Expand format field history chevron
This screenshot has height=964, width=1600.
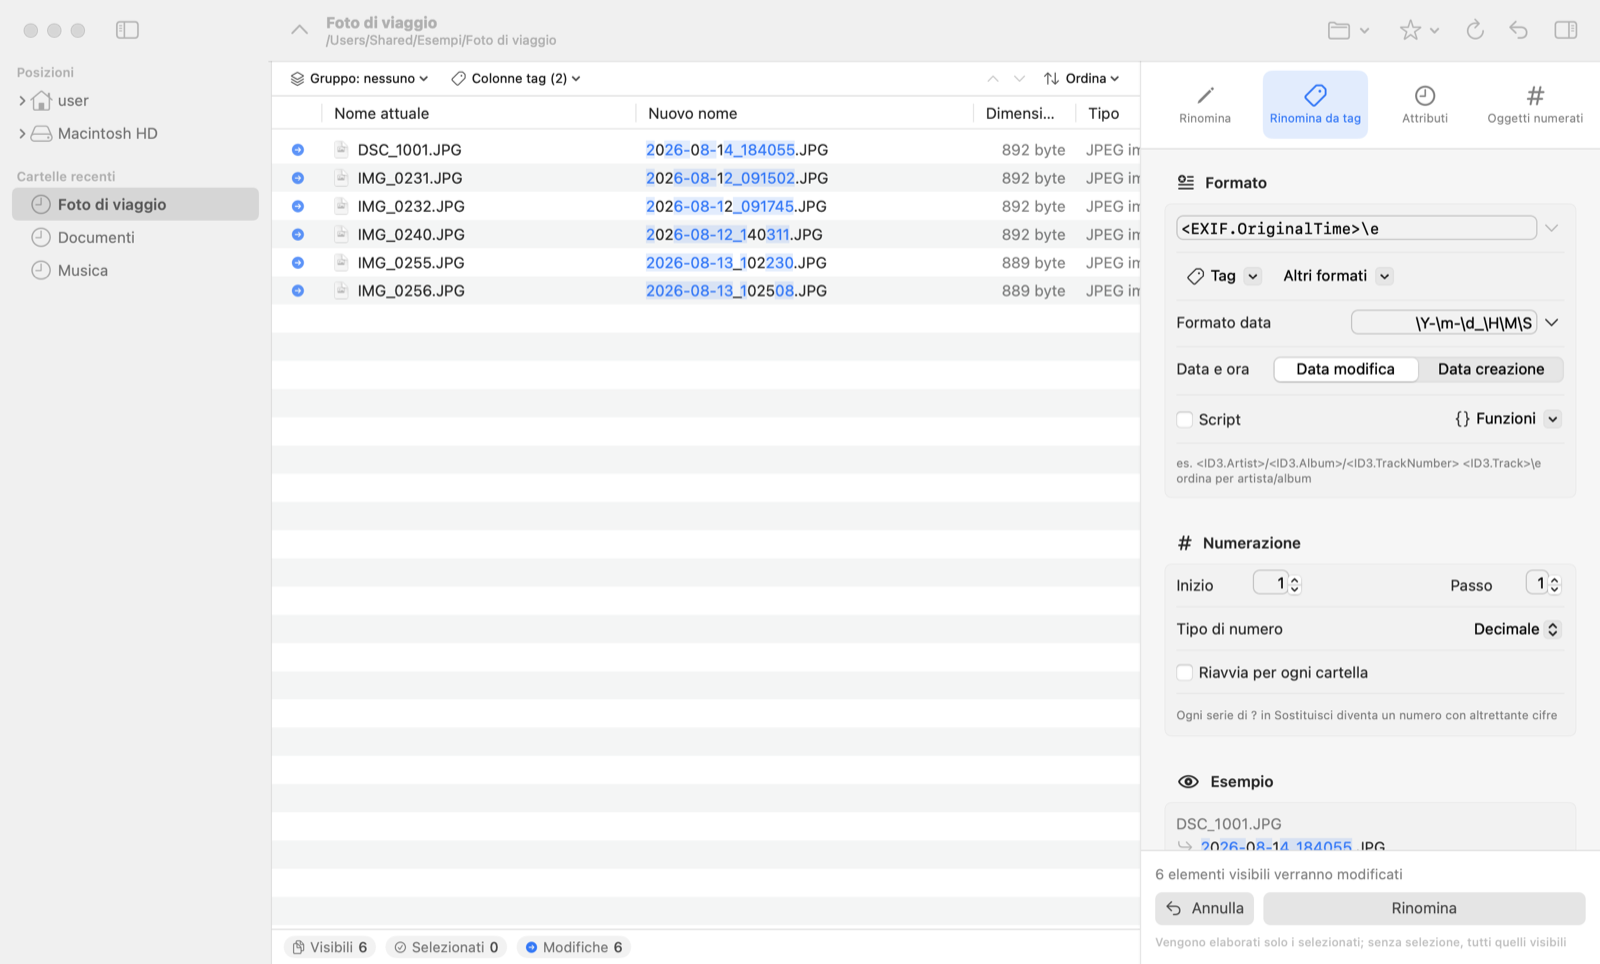tap(1551, 228)
